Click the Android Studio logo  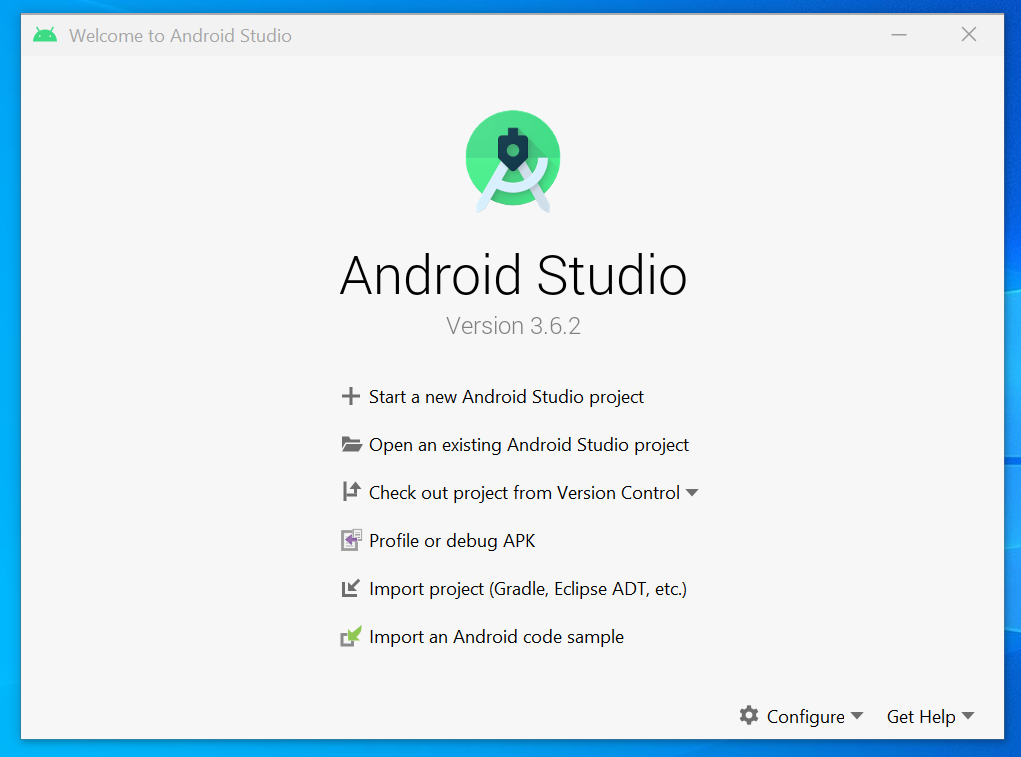pos(513,161)
